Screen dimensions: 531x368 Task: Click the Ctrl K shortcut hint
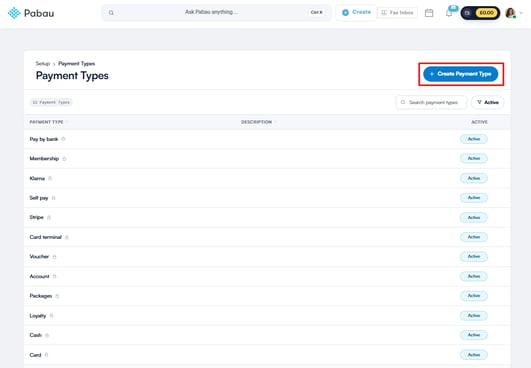coord(317,13)
